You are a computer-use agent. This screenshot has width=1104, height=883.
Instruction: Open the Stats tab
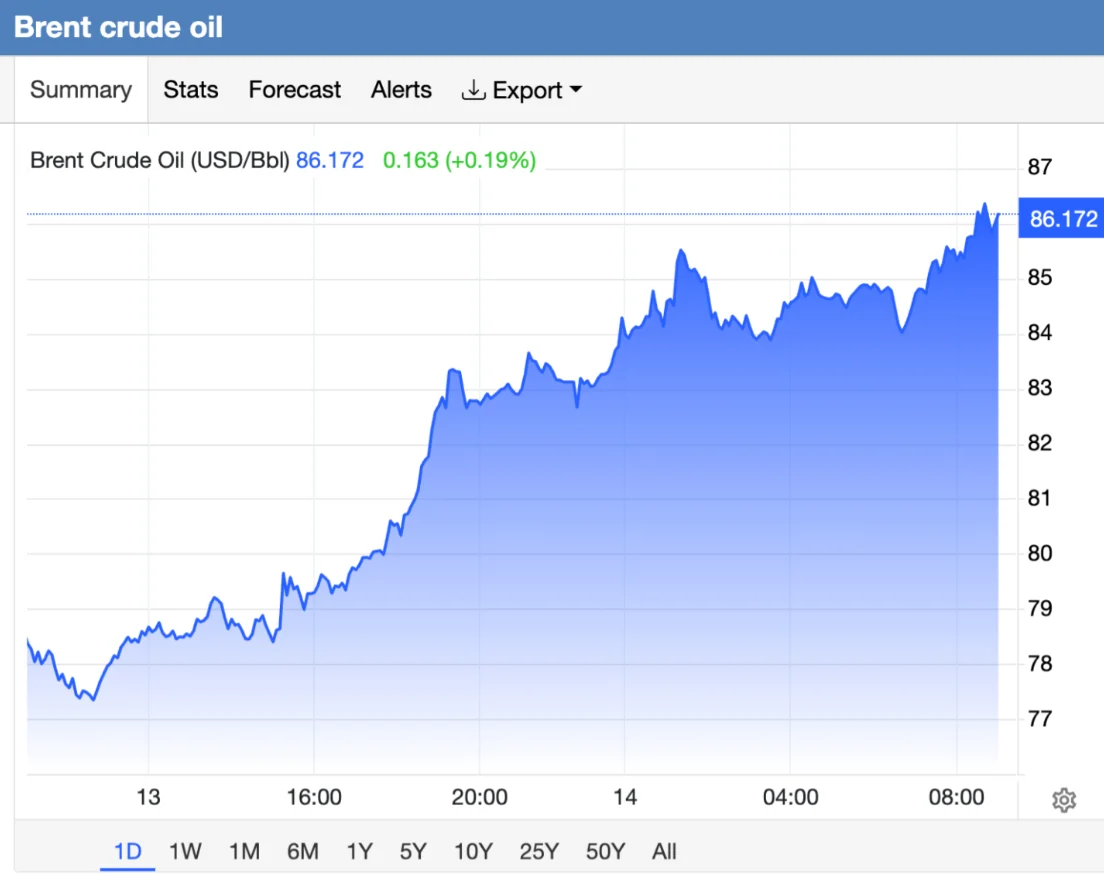[191, 89]
